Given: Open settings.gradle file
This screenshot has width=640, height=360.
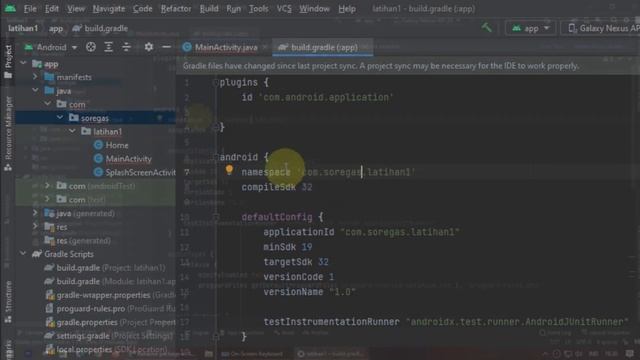Looking at the screenshot, I should (x=108, y=336).
